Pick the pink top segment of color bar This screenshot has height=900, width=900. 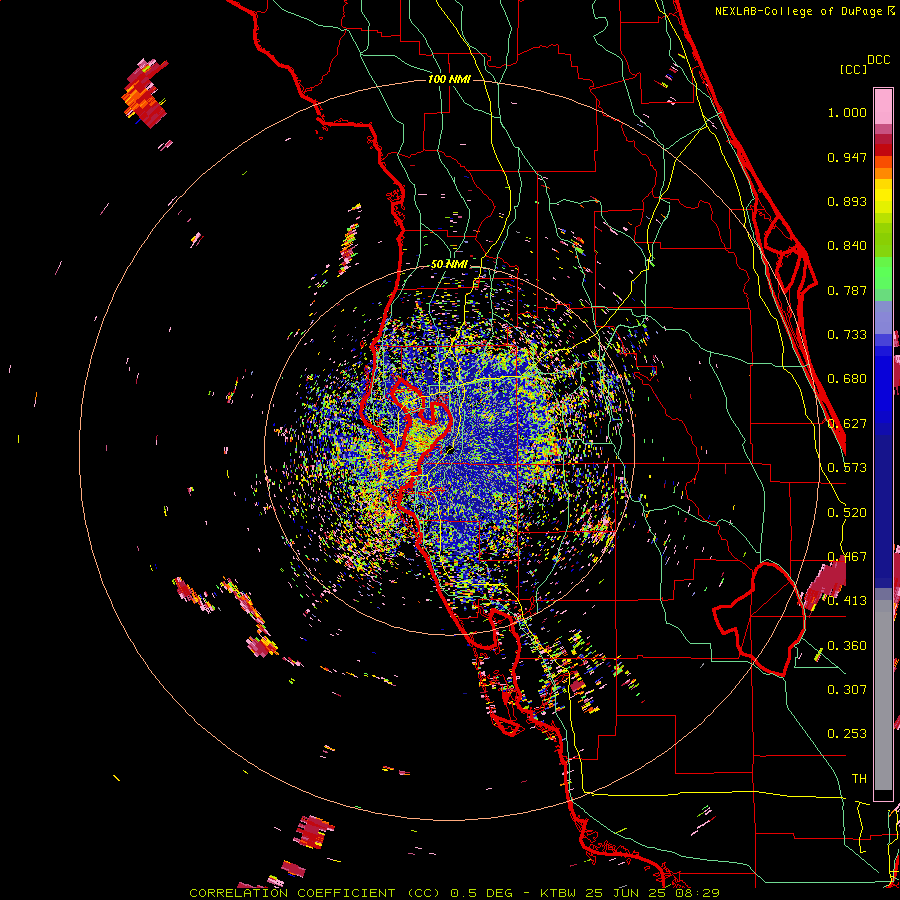click(883, 106)
